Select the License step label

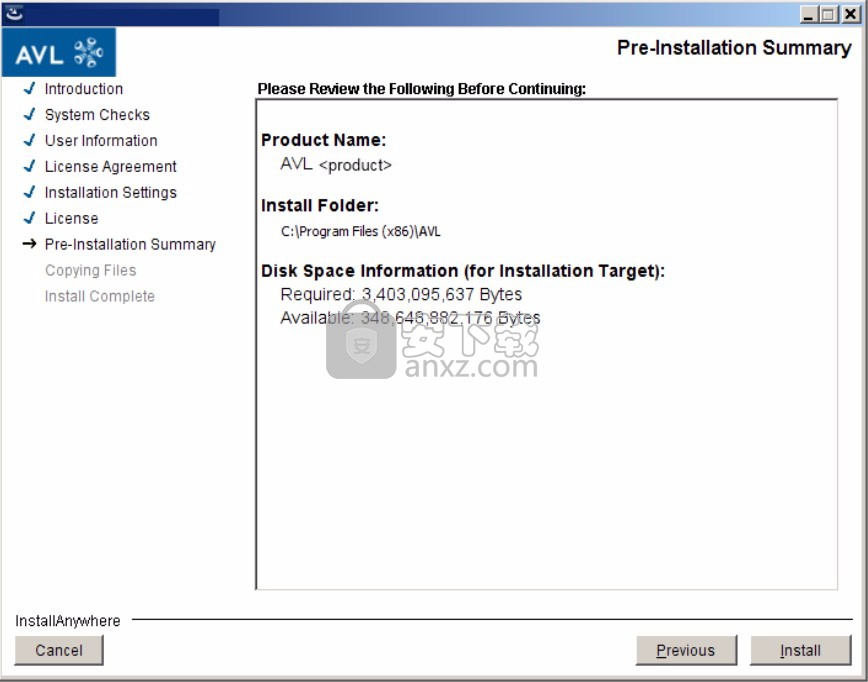pyautogui.click(x=71, y=219)
